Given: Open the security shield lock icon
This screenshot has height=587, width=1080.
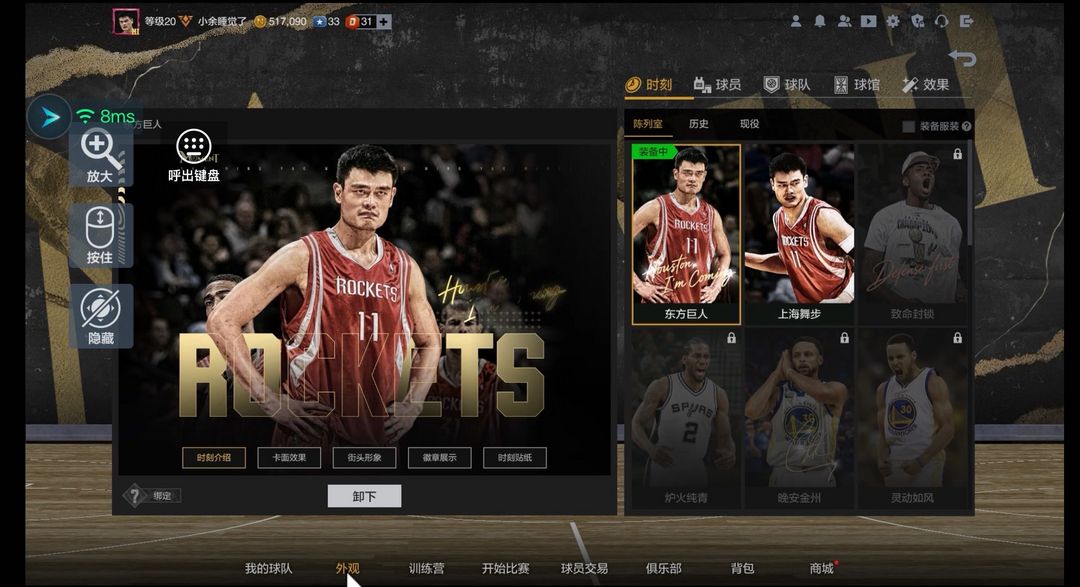Looking at the screenshot, I should 917,21.
